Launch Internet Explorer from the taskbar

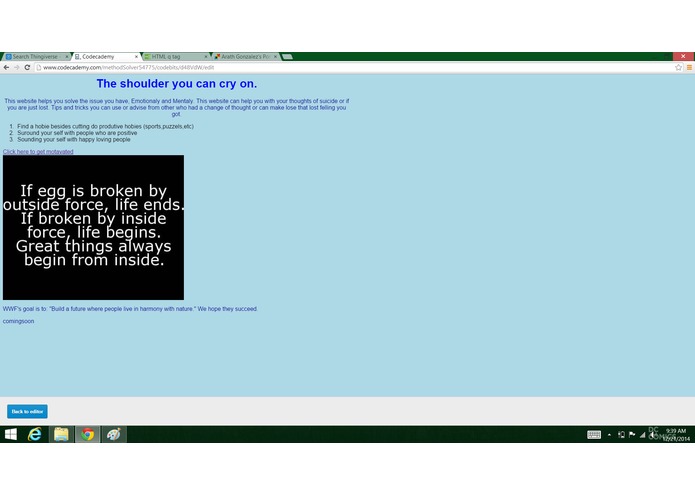(35, 434)
